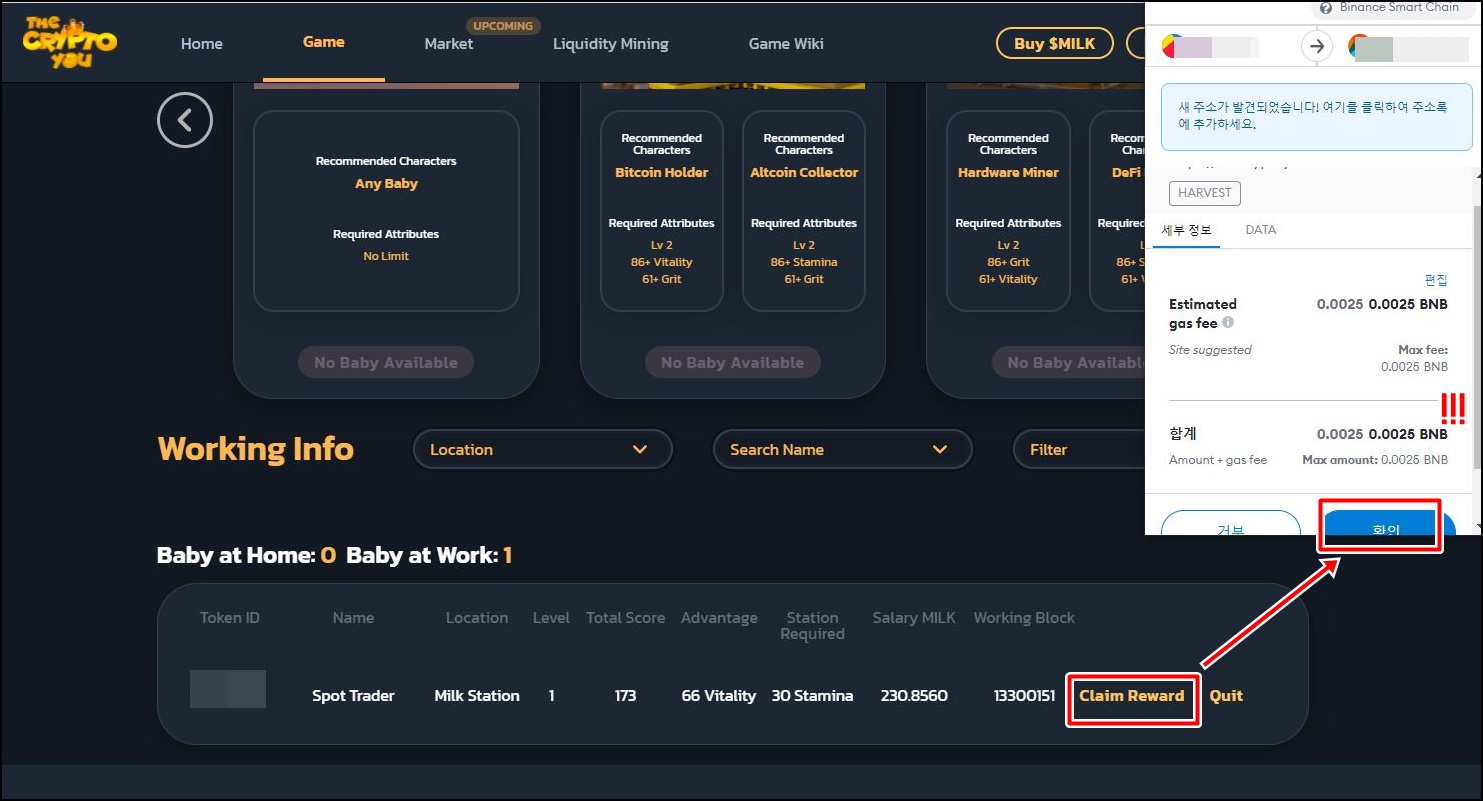Click the UPCOMING badge above Market

[x=504, y=26]
